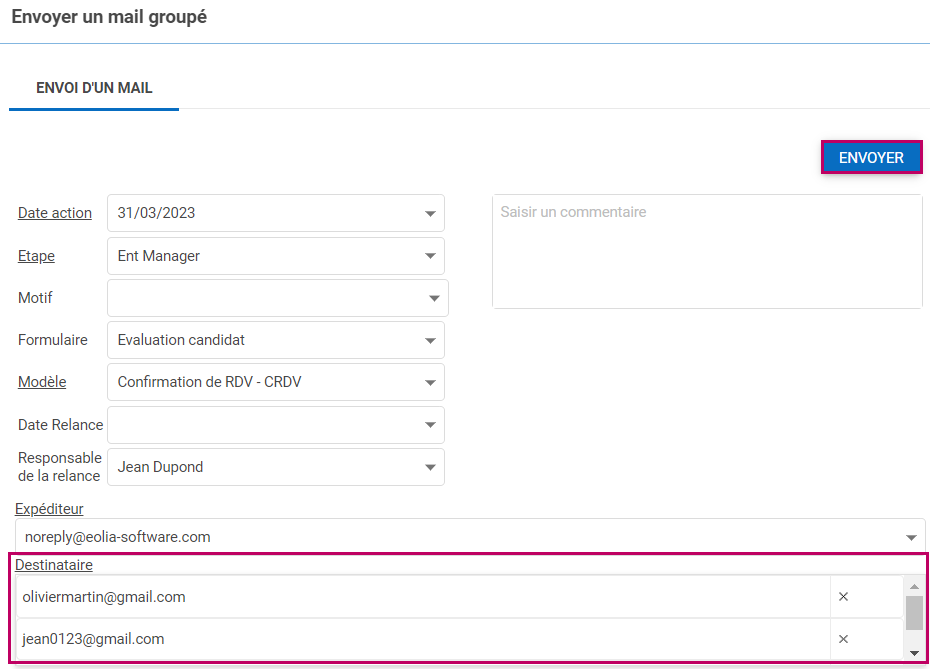The image size is (930, 669).
Task: Click the ENVOYER send button
Action: pyautogui.click(x=871, y=158)
